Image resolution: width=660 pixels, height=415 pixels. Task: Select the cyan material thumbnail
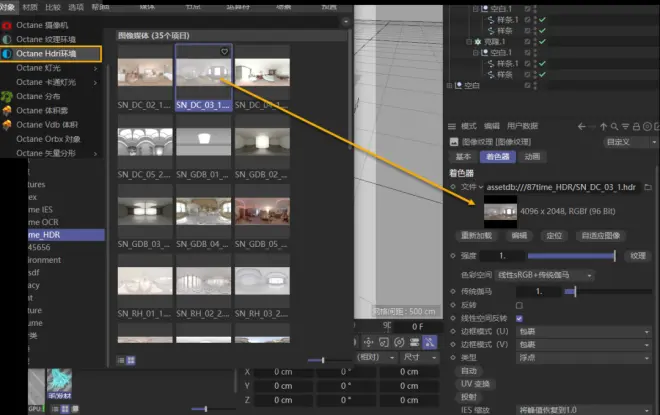tap(59, 384)
